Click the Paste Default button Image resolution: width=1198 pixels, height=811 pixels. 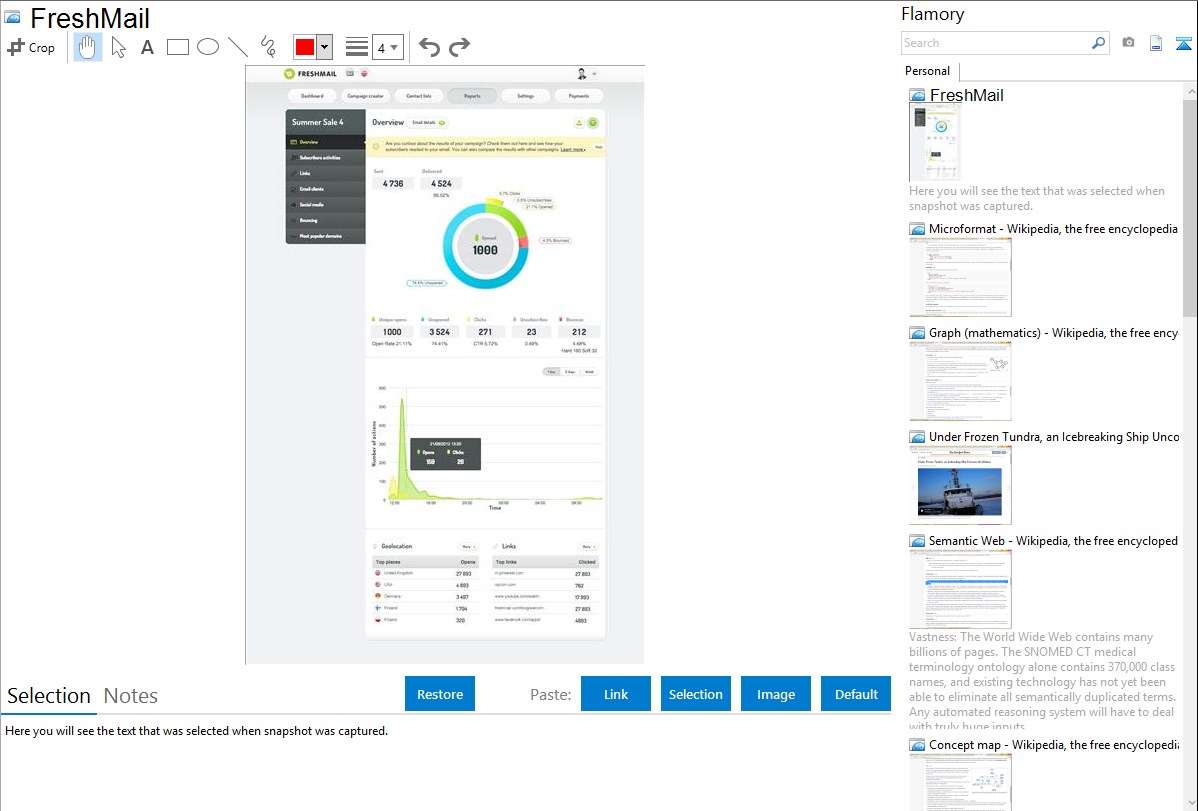point(856,694)
